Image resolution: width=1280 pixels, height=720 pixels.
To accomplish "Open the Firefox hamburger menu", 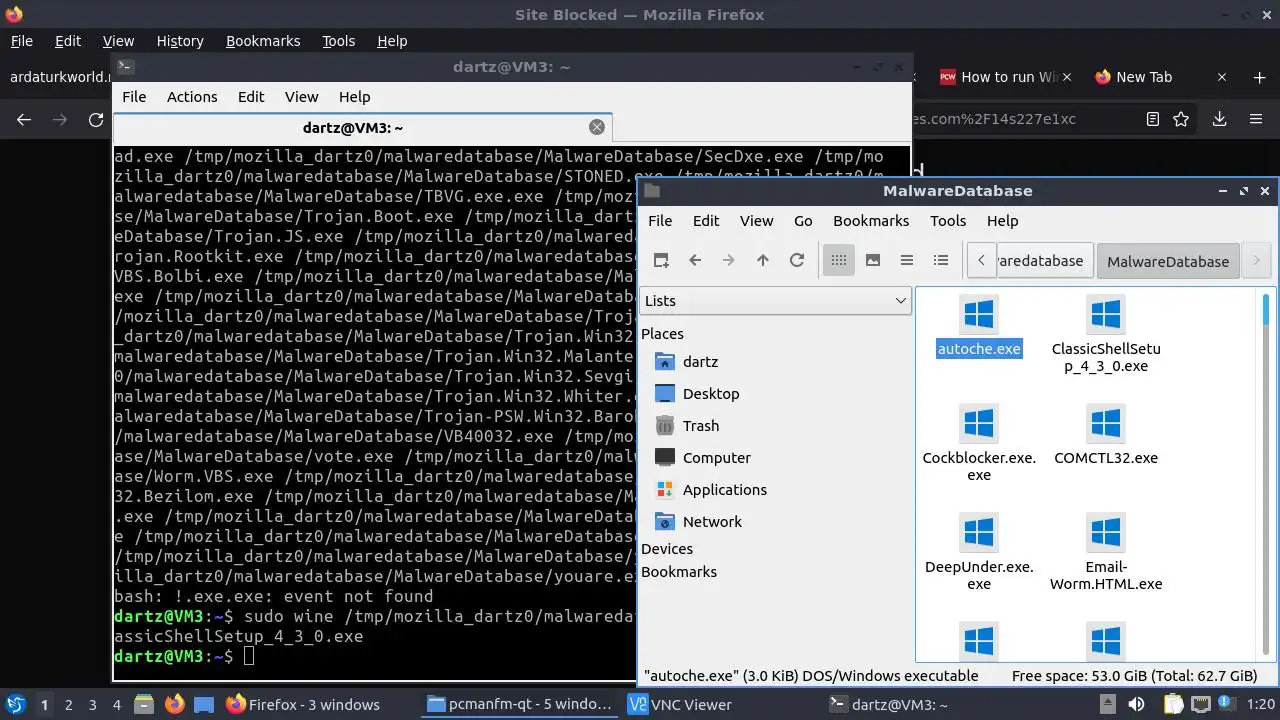I will pyautogui.click(x=1256, y=119).
